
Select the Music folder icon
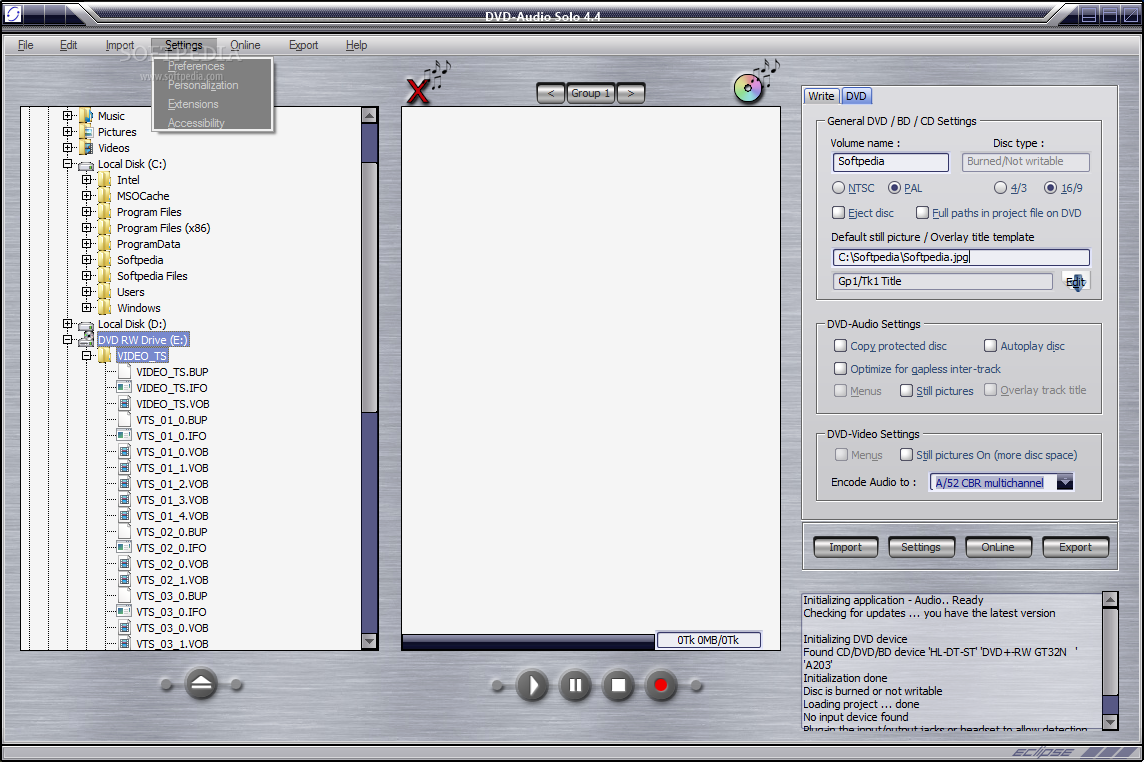click(87, 115)
